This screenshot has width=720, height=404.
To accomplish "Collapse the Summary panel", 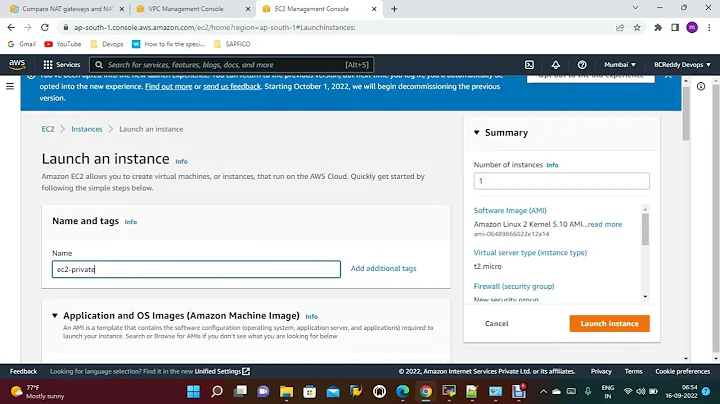I will point(477,133).
